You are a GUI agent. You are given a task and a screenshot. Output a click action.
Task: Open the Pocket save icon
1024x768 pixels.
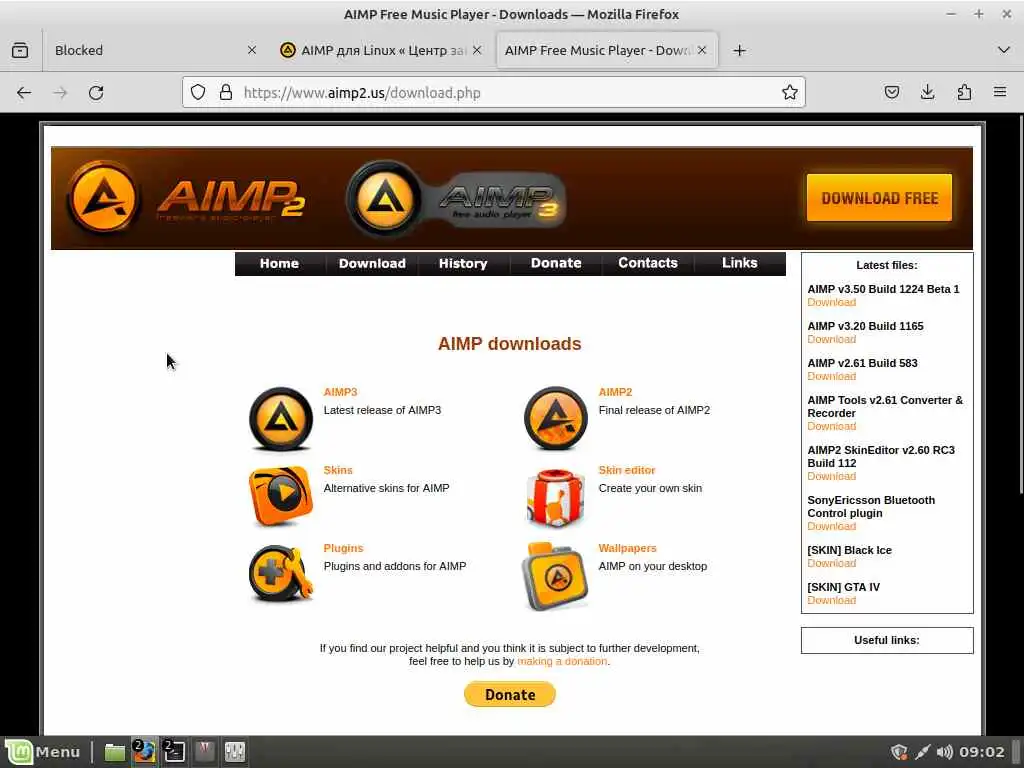891,93
